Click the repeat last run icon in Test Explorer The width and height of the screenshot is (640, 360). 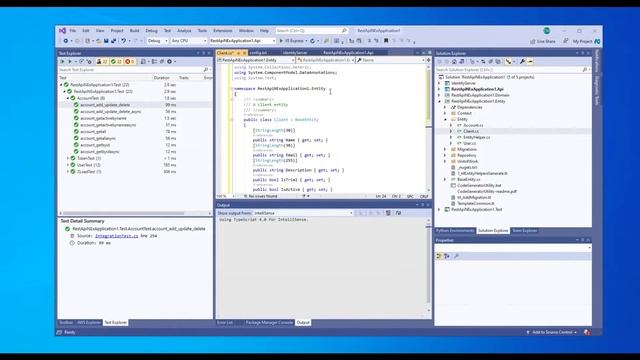pyautogui.click(x=81, y=62)
